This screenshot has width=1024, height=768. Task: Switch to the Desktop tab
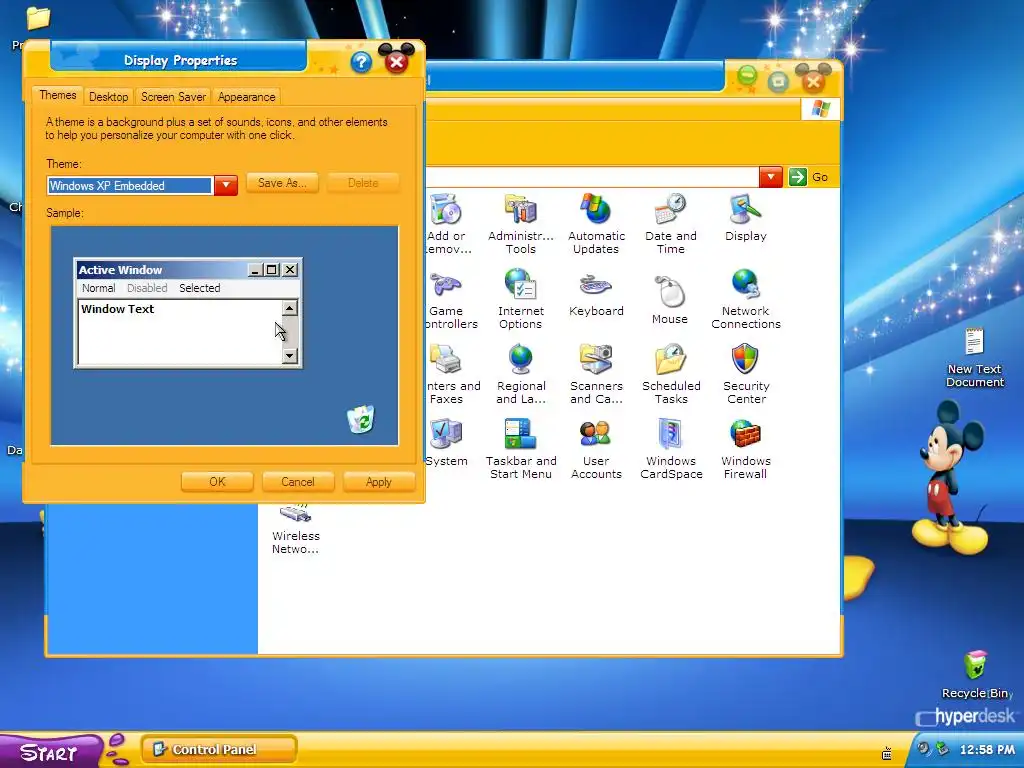click(108, 97)
